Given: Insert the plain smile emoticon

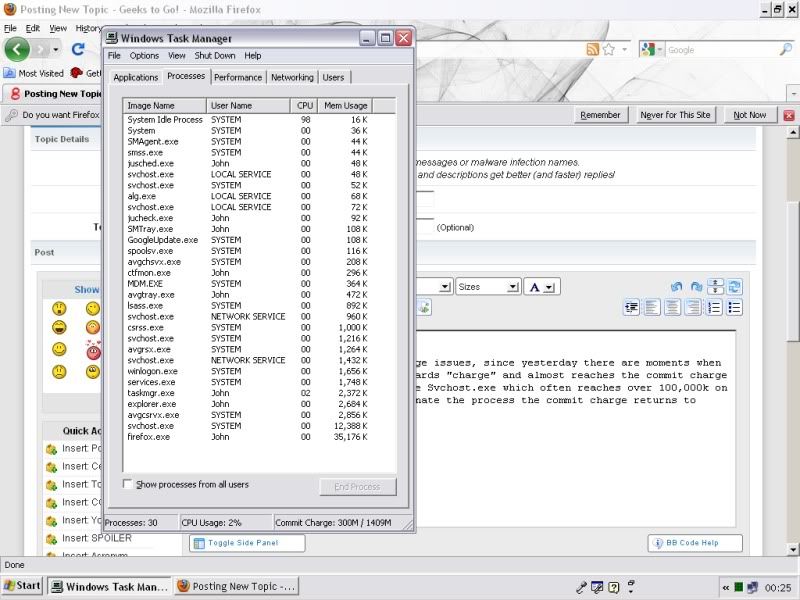Looking at the screenshot, I should point(59,349).
